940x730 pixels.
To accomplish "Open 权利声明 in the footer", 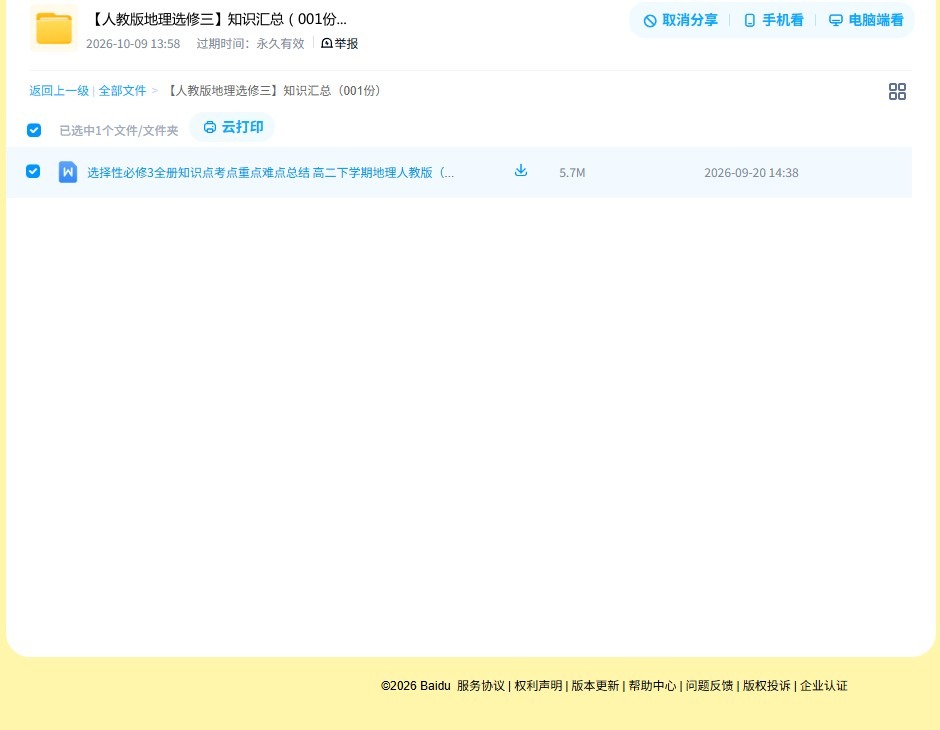I will coord(538,686).
